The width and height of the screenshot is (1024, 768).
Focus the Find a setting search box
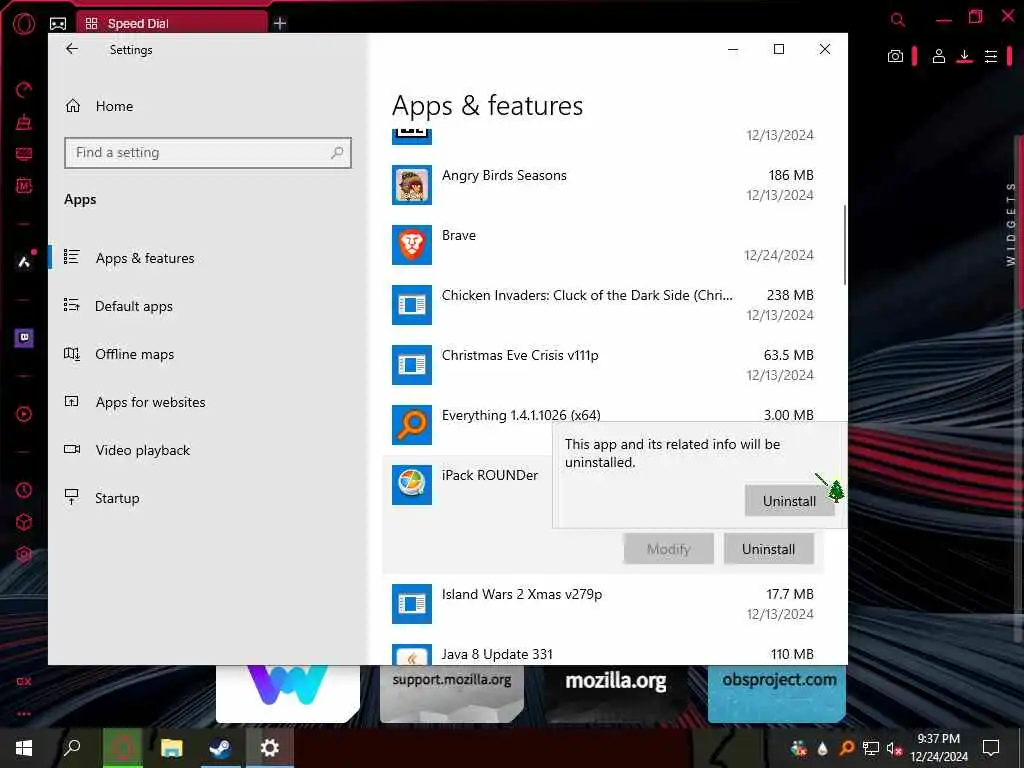pos(208,153)
